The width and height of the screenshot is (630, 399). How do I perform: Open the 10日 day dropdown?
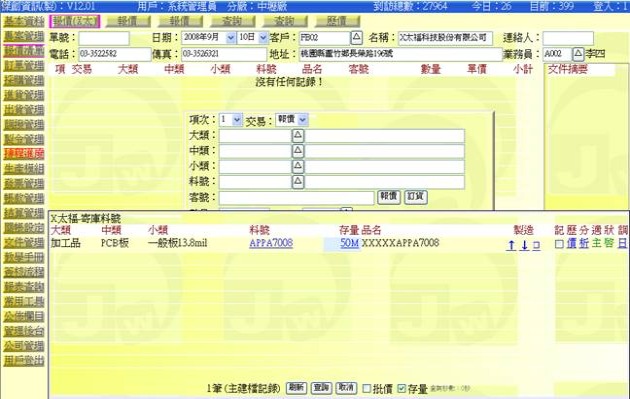263,38
